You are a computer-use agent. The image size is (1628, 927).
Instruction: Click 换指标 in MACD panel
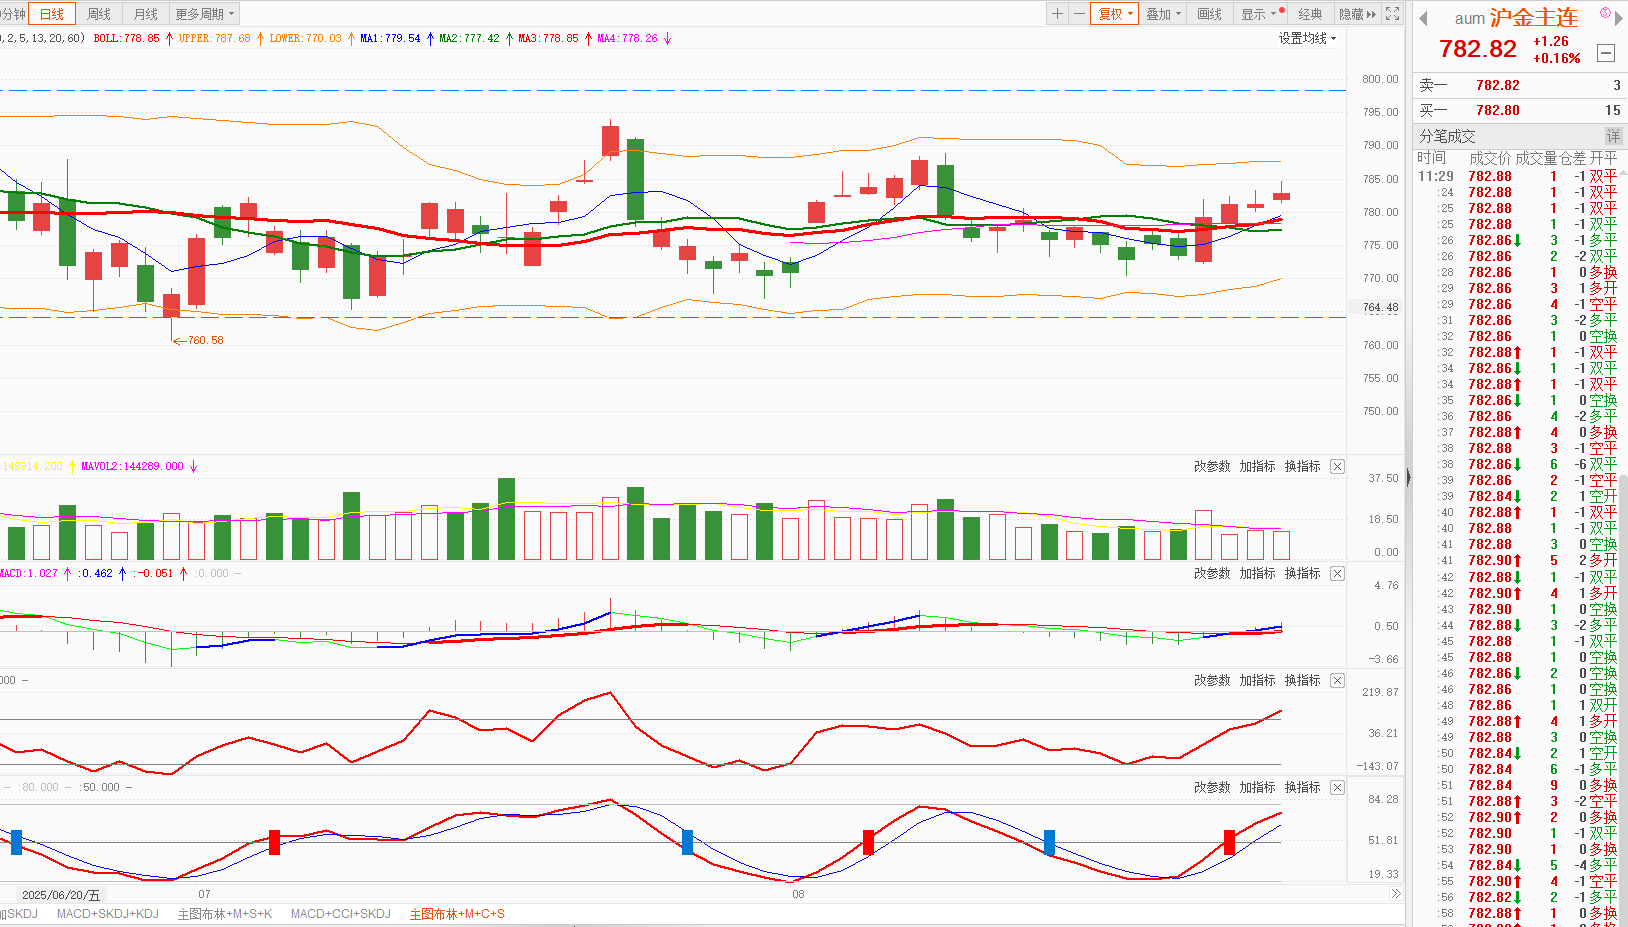tap(1303, 573)
